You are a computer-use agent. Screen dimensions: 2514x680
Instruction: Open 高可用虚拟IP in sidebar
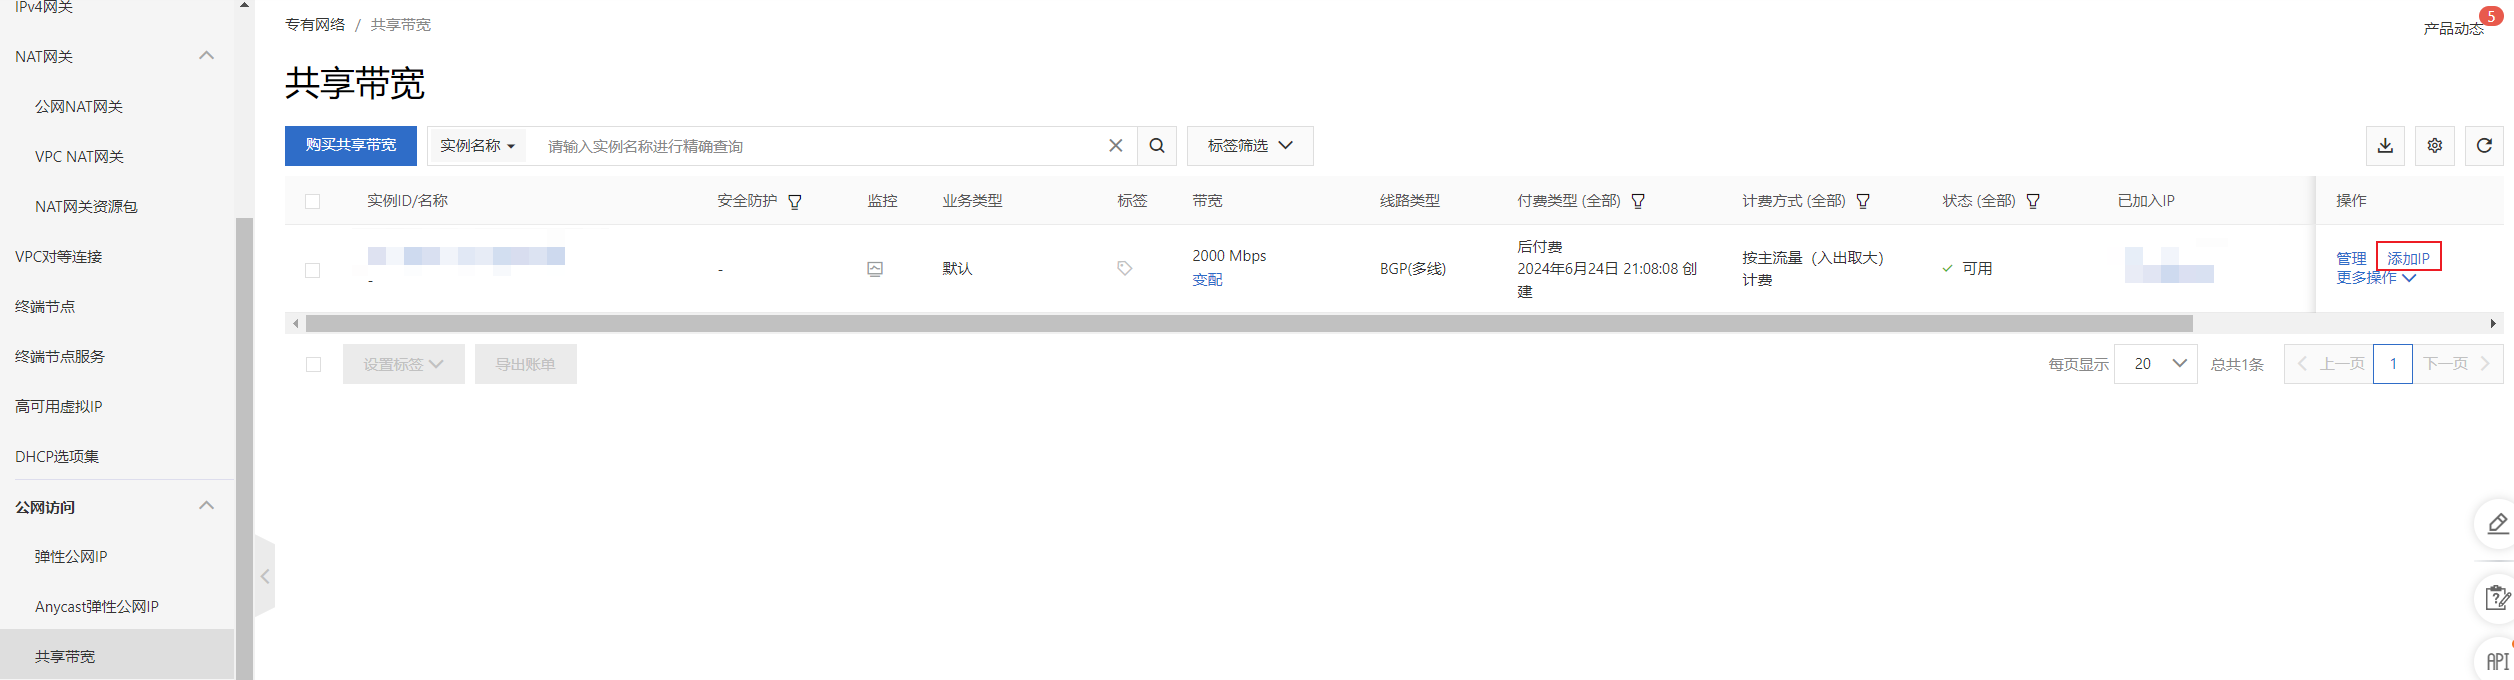(58, 407)
